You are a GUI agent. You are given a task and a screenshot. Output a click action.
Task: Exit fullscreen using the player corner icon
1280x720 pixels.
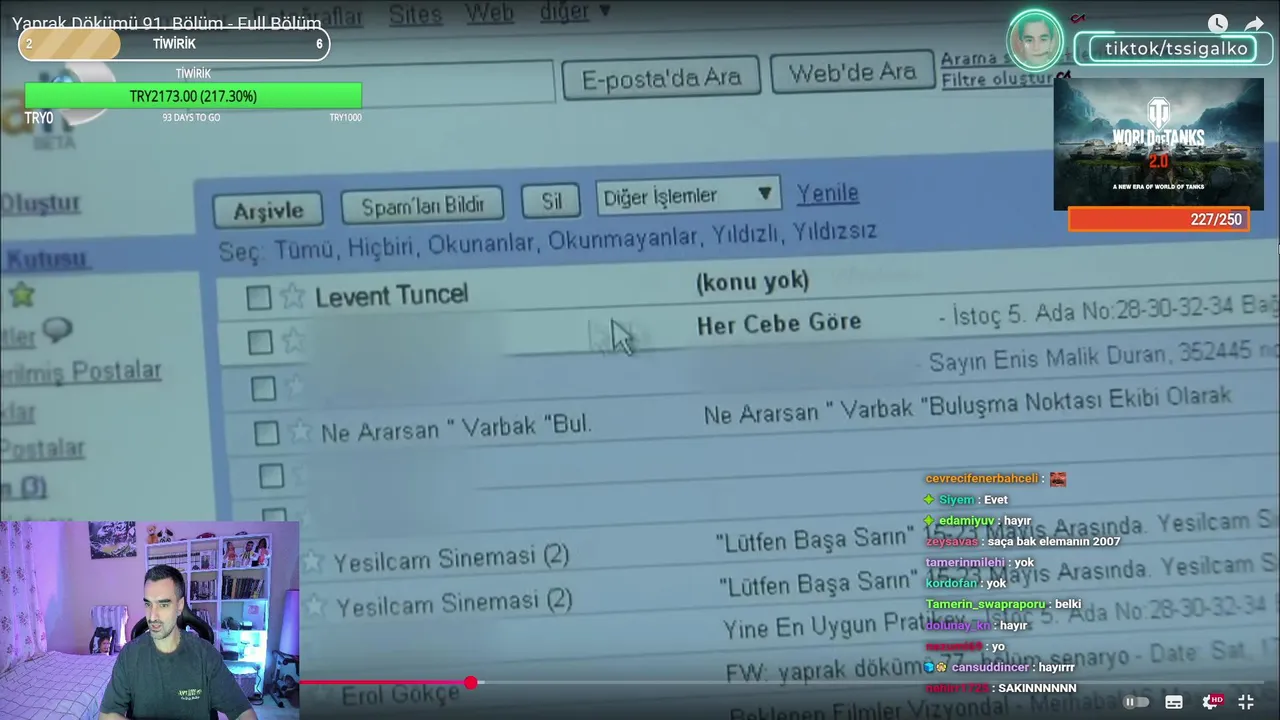[1246, 702]
